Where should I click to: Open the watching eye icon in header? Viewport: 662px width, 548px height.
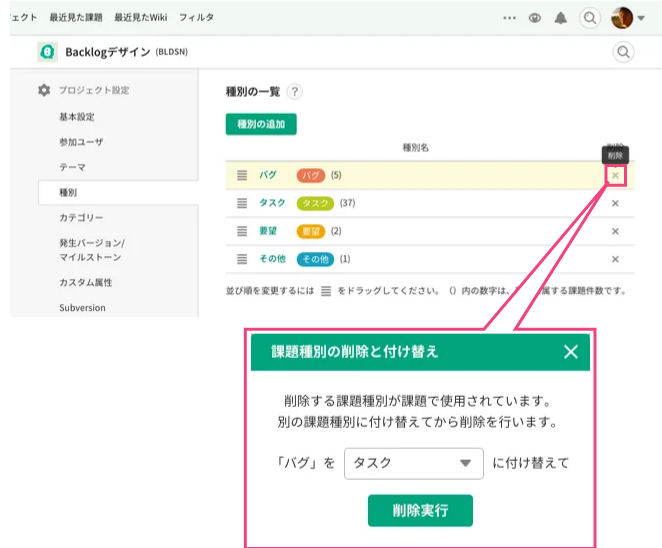(535, 18)
